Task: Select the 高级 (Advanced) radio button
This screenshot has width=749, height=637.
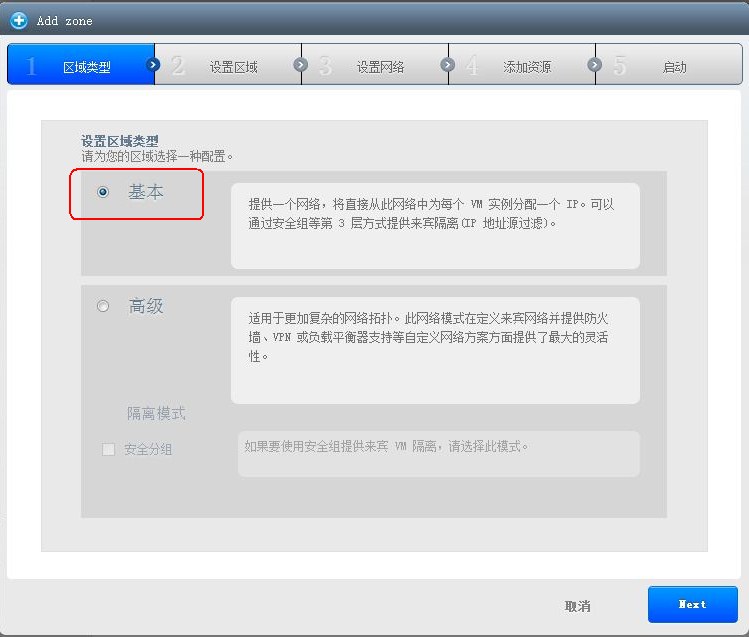Action: [x=103, y=306]
